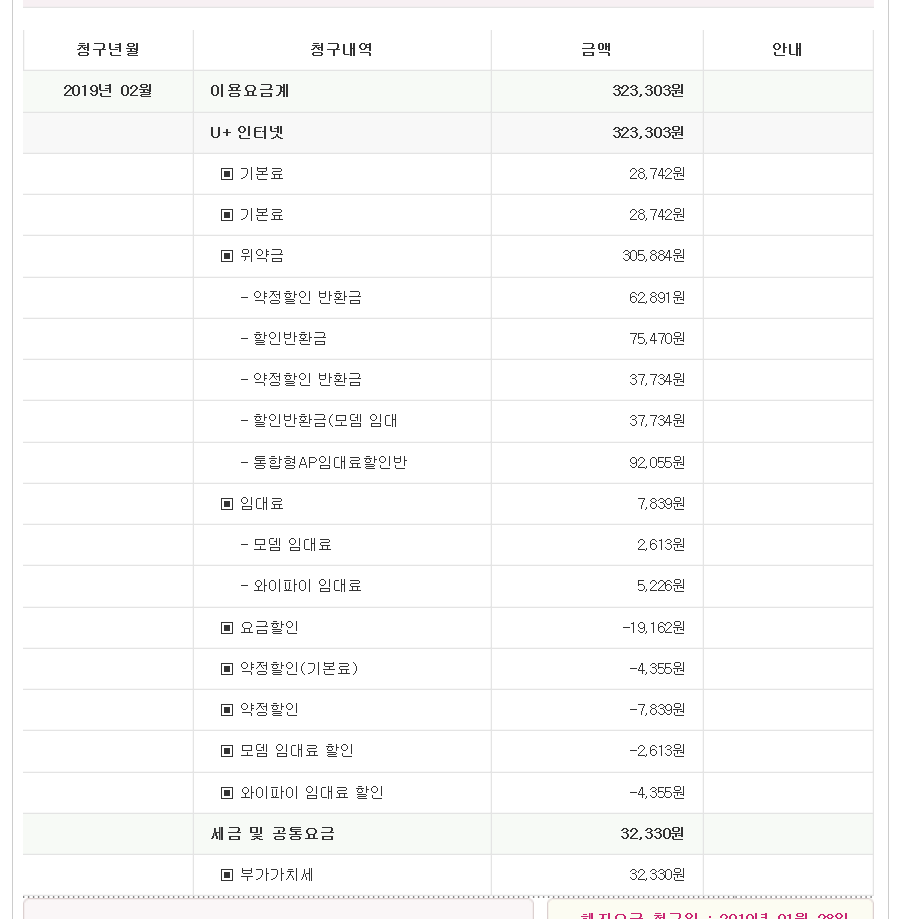This screenshot has width=897, height=919.
Task: Click the square icon before 모뎀 임대료 할인
Action: coord(227,751)
